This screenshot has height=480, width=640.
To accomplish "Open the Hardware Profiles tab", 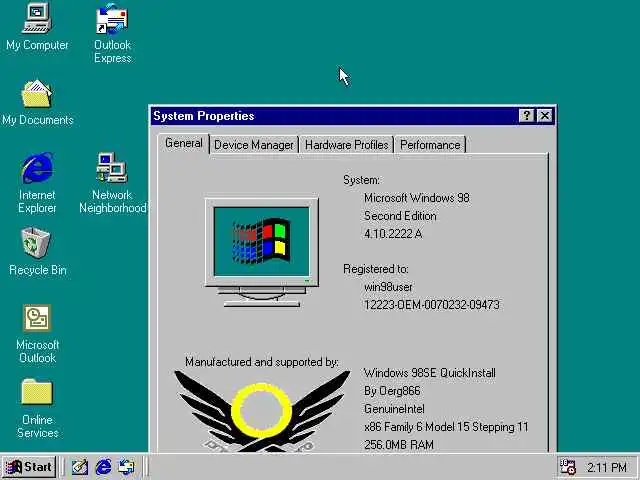I will [347, 145].
